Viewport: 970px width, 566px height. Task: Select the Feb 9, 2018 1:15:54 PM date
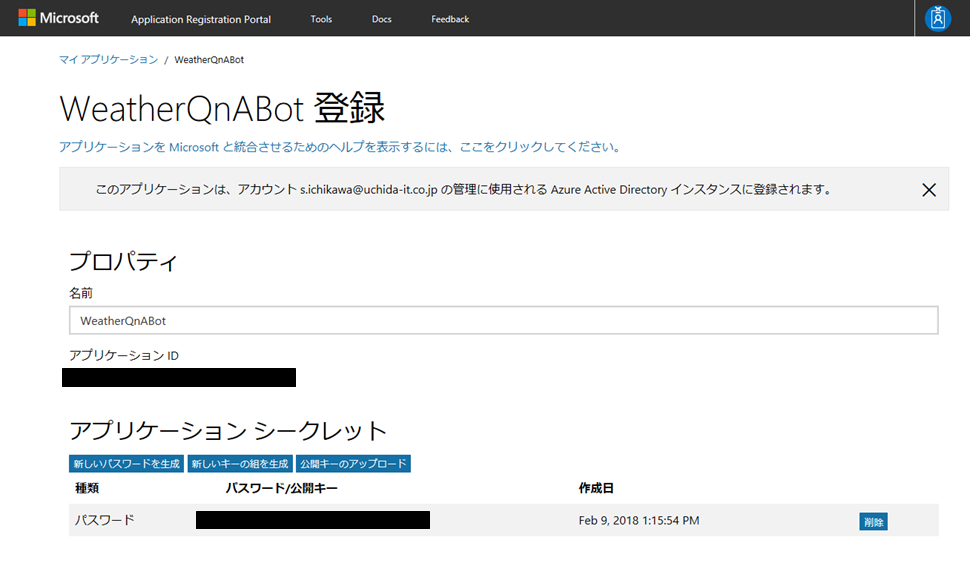(639, 521)
